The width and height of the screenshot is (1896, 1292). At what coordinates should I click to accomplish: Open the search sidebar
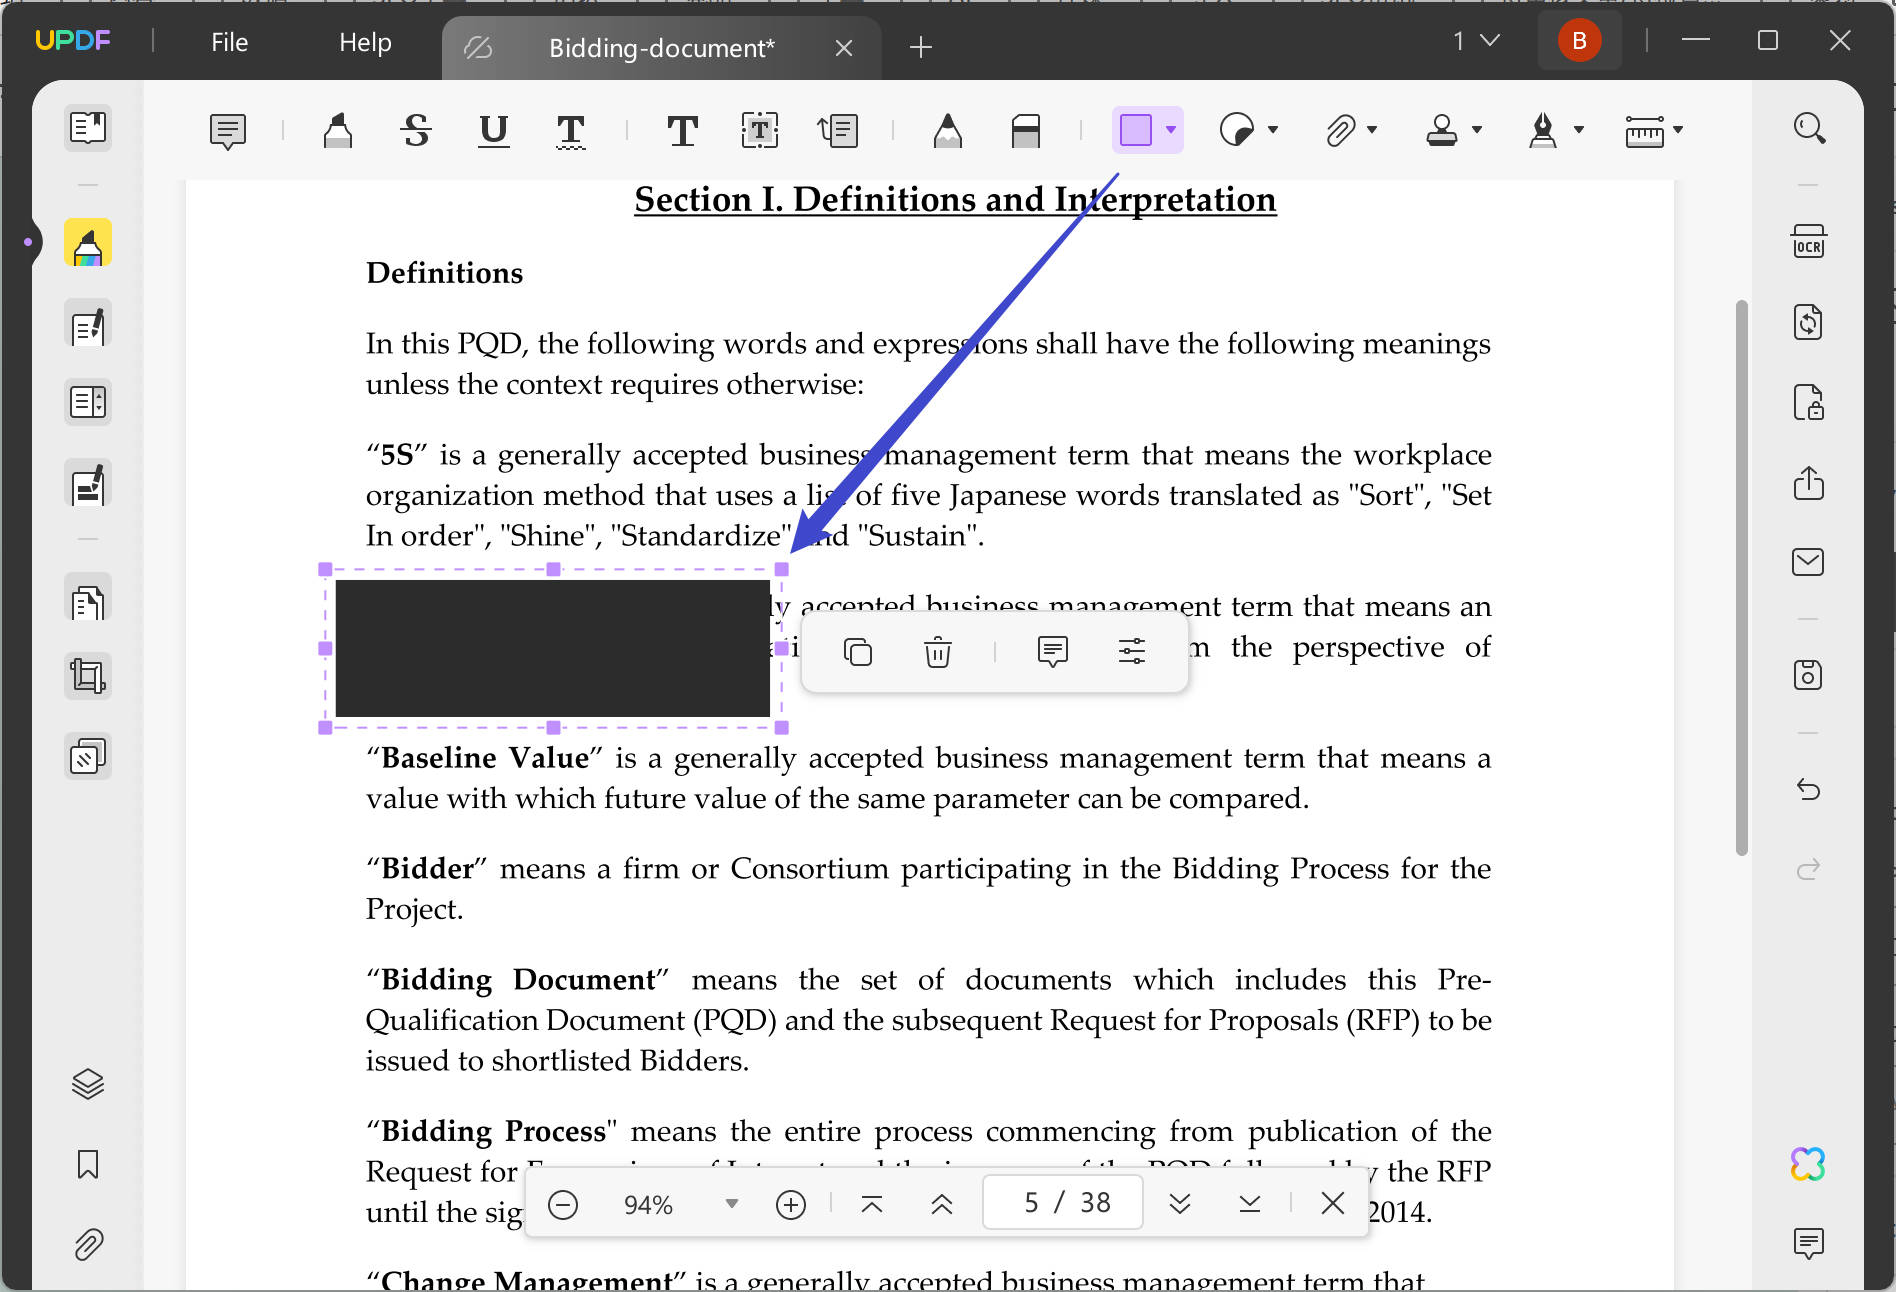(x=1808, y=128)
